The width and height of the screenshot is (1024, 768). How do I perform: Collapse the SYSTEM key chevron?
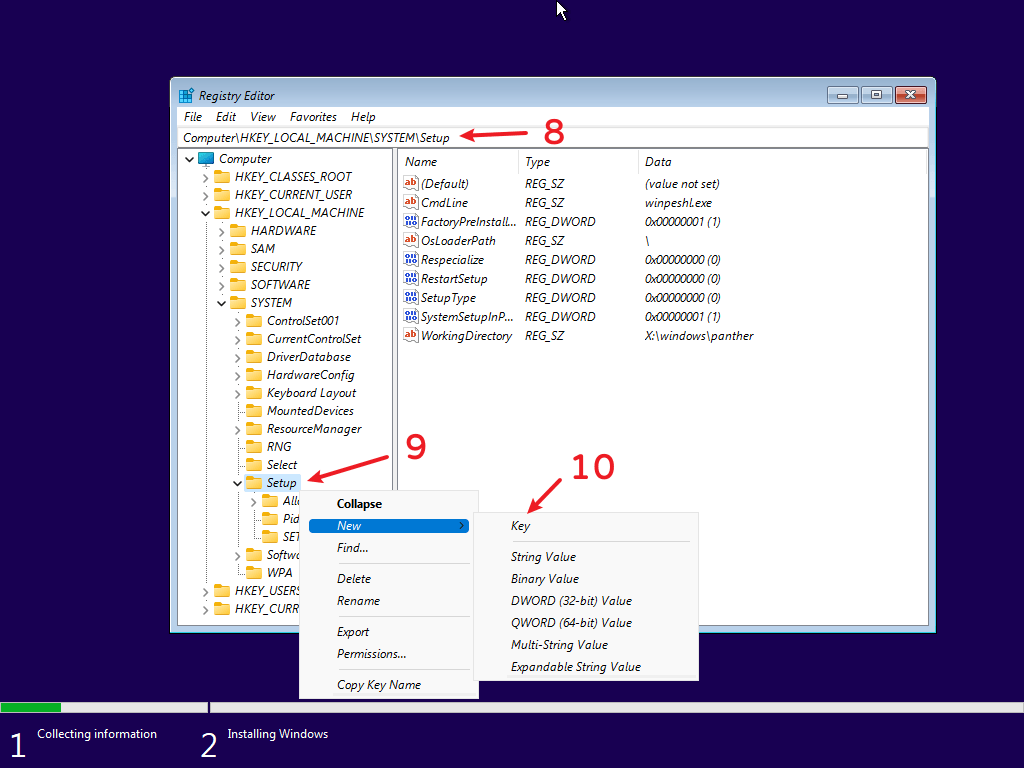(221, 303)
